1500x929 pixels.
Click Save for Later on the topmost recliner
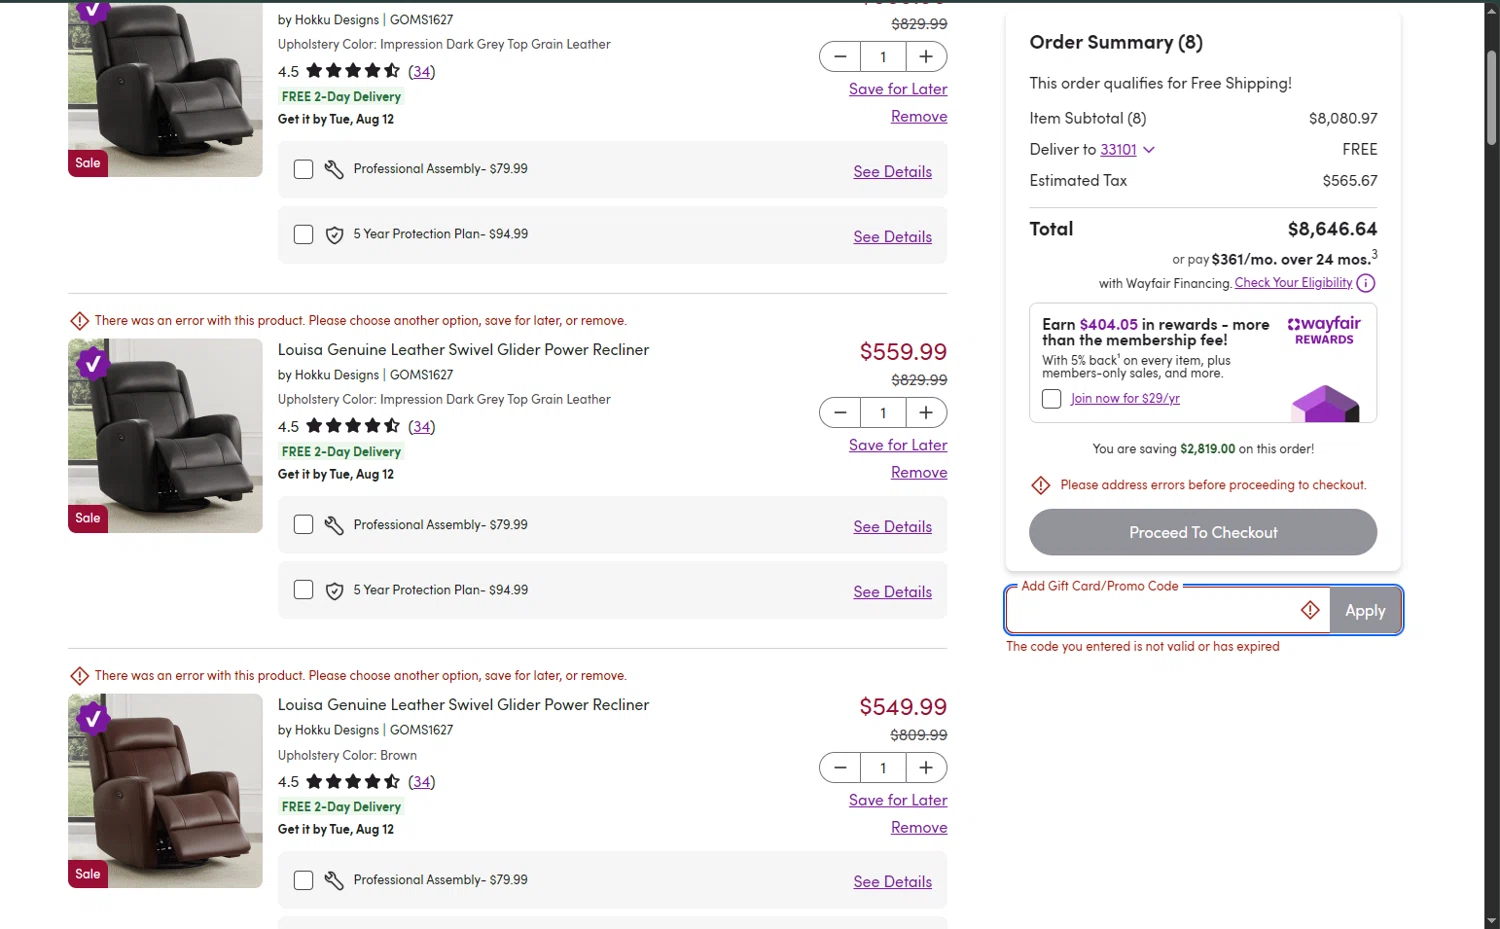(x=898, y=89)
